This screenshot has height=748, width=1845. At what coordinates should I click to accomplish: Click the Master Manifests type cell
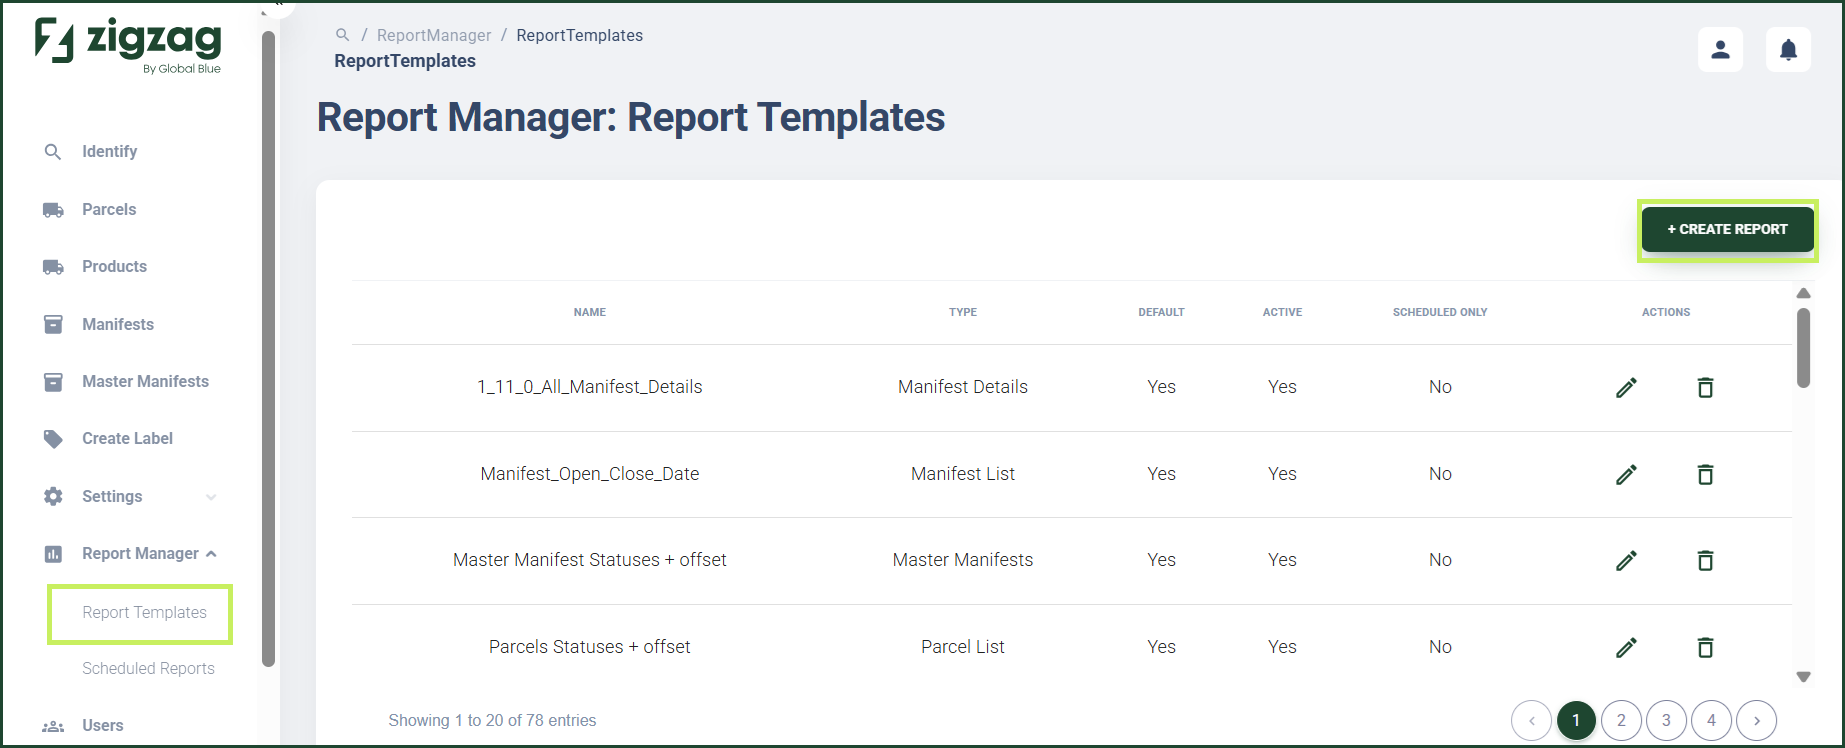[963, 560]
